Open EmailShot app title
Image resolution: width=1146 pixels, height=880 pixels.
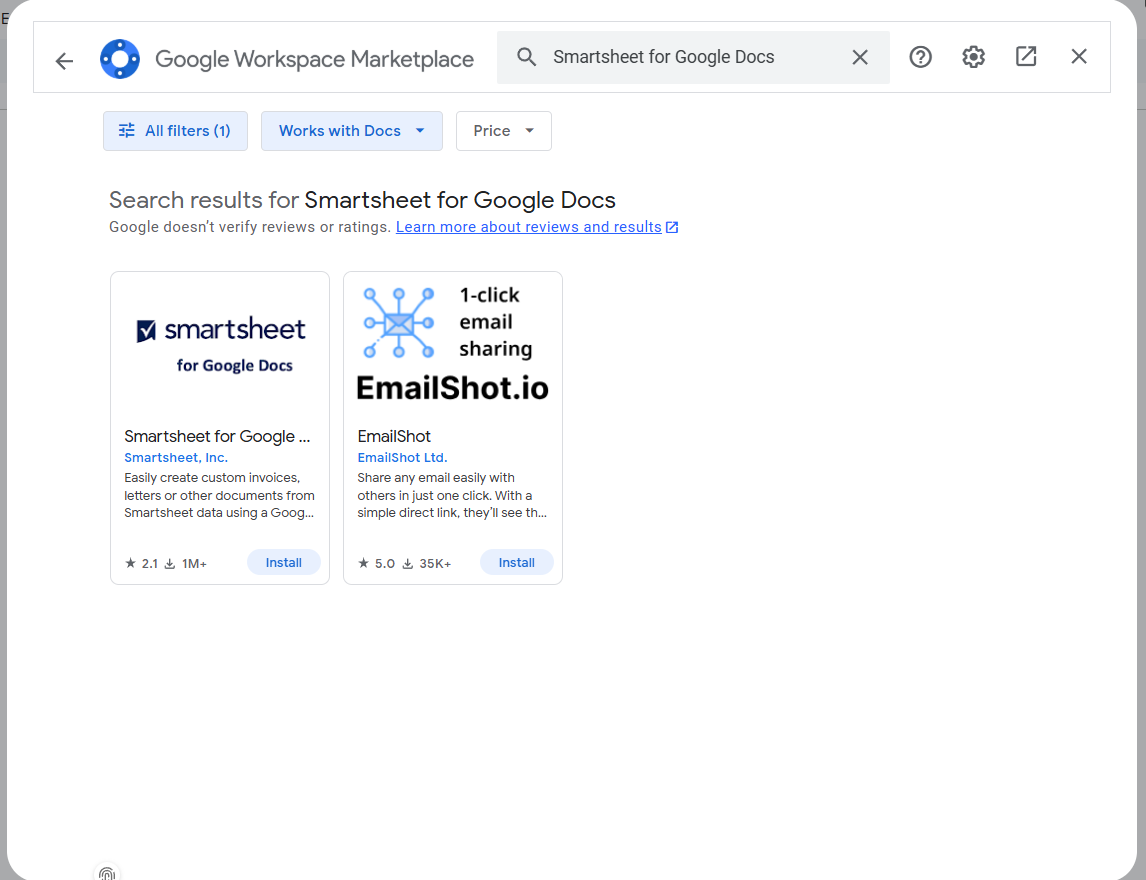(x=394, y=436)
